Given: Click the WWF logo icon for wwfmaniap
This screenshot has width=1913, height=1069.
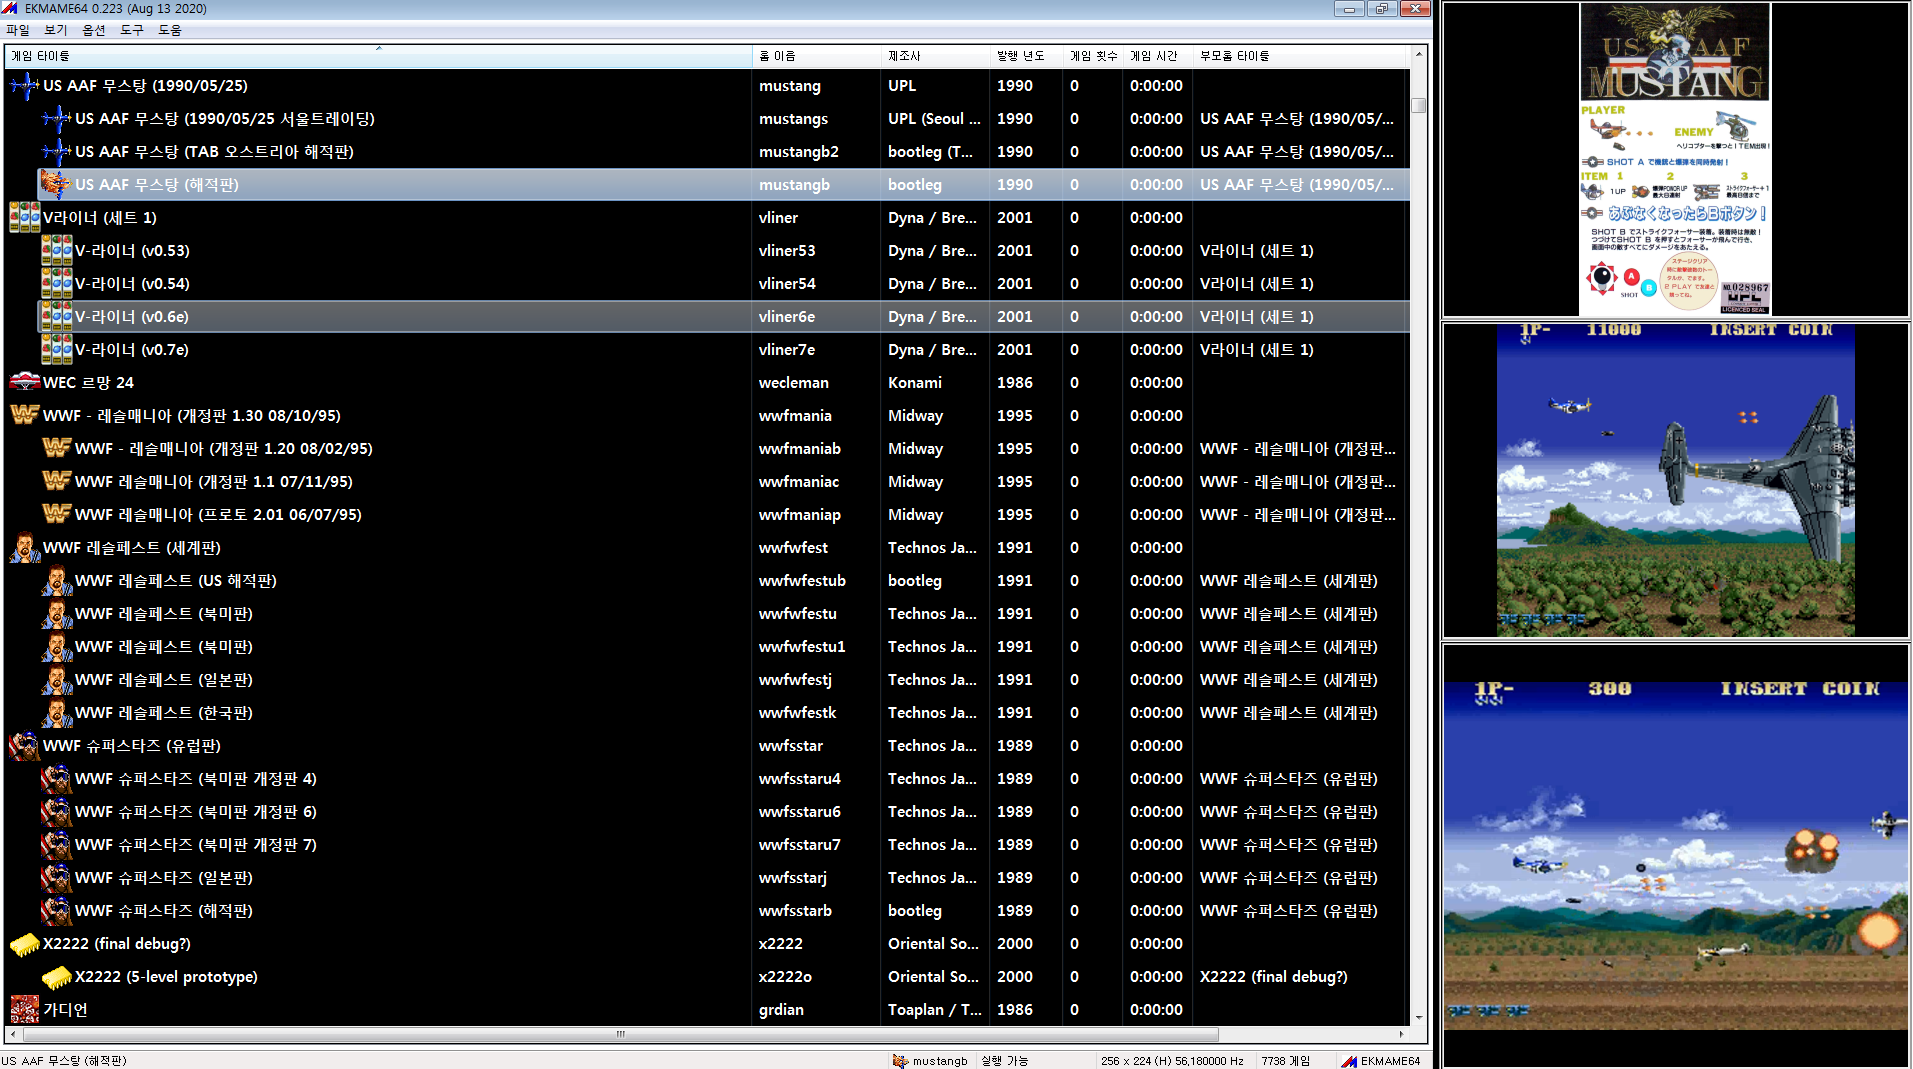Looking at the screenshot, I should pyautogui.click(x=56, y=515).
